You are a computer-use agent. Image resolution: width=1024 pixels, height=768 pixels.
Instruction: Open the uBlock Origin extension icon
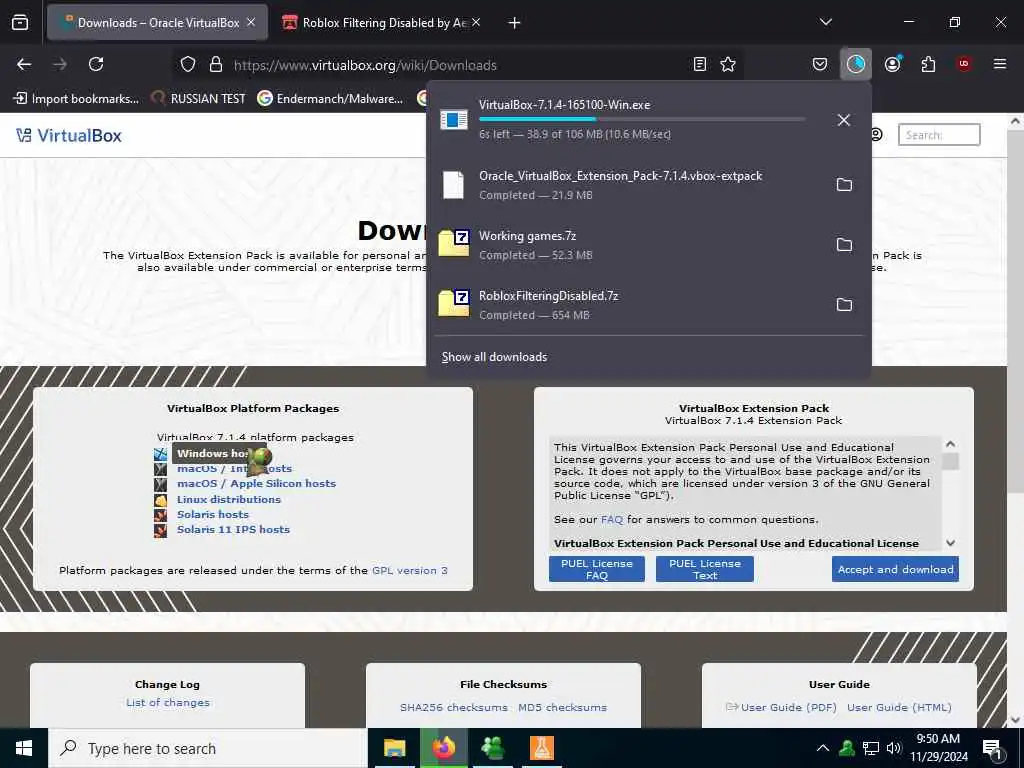[963, 64]
